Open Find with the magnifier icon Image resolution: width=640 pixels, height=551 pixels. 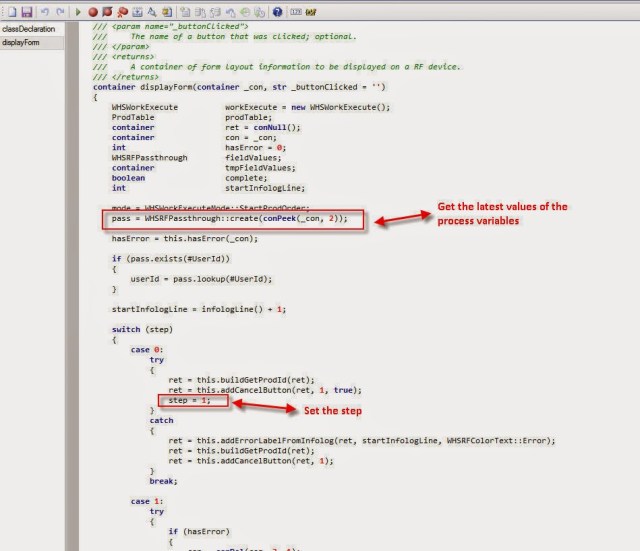pyautogui.click(x=151, y=11)
